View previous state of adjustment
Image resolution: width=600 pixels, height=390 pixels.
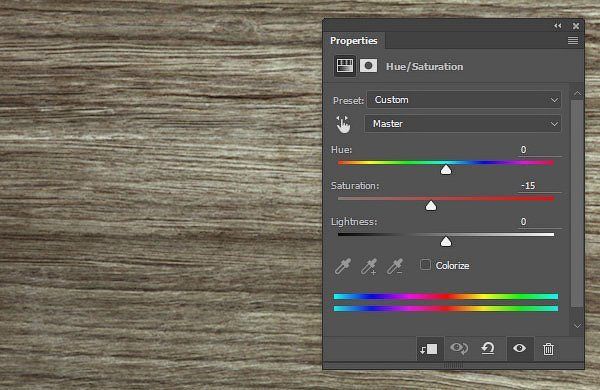[459, 348]
